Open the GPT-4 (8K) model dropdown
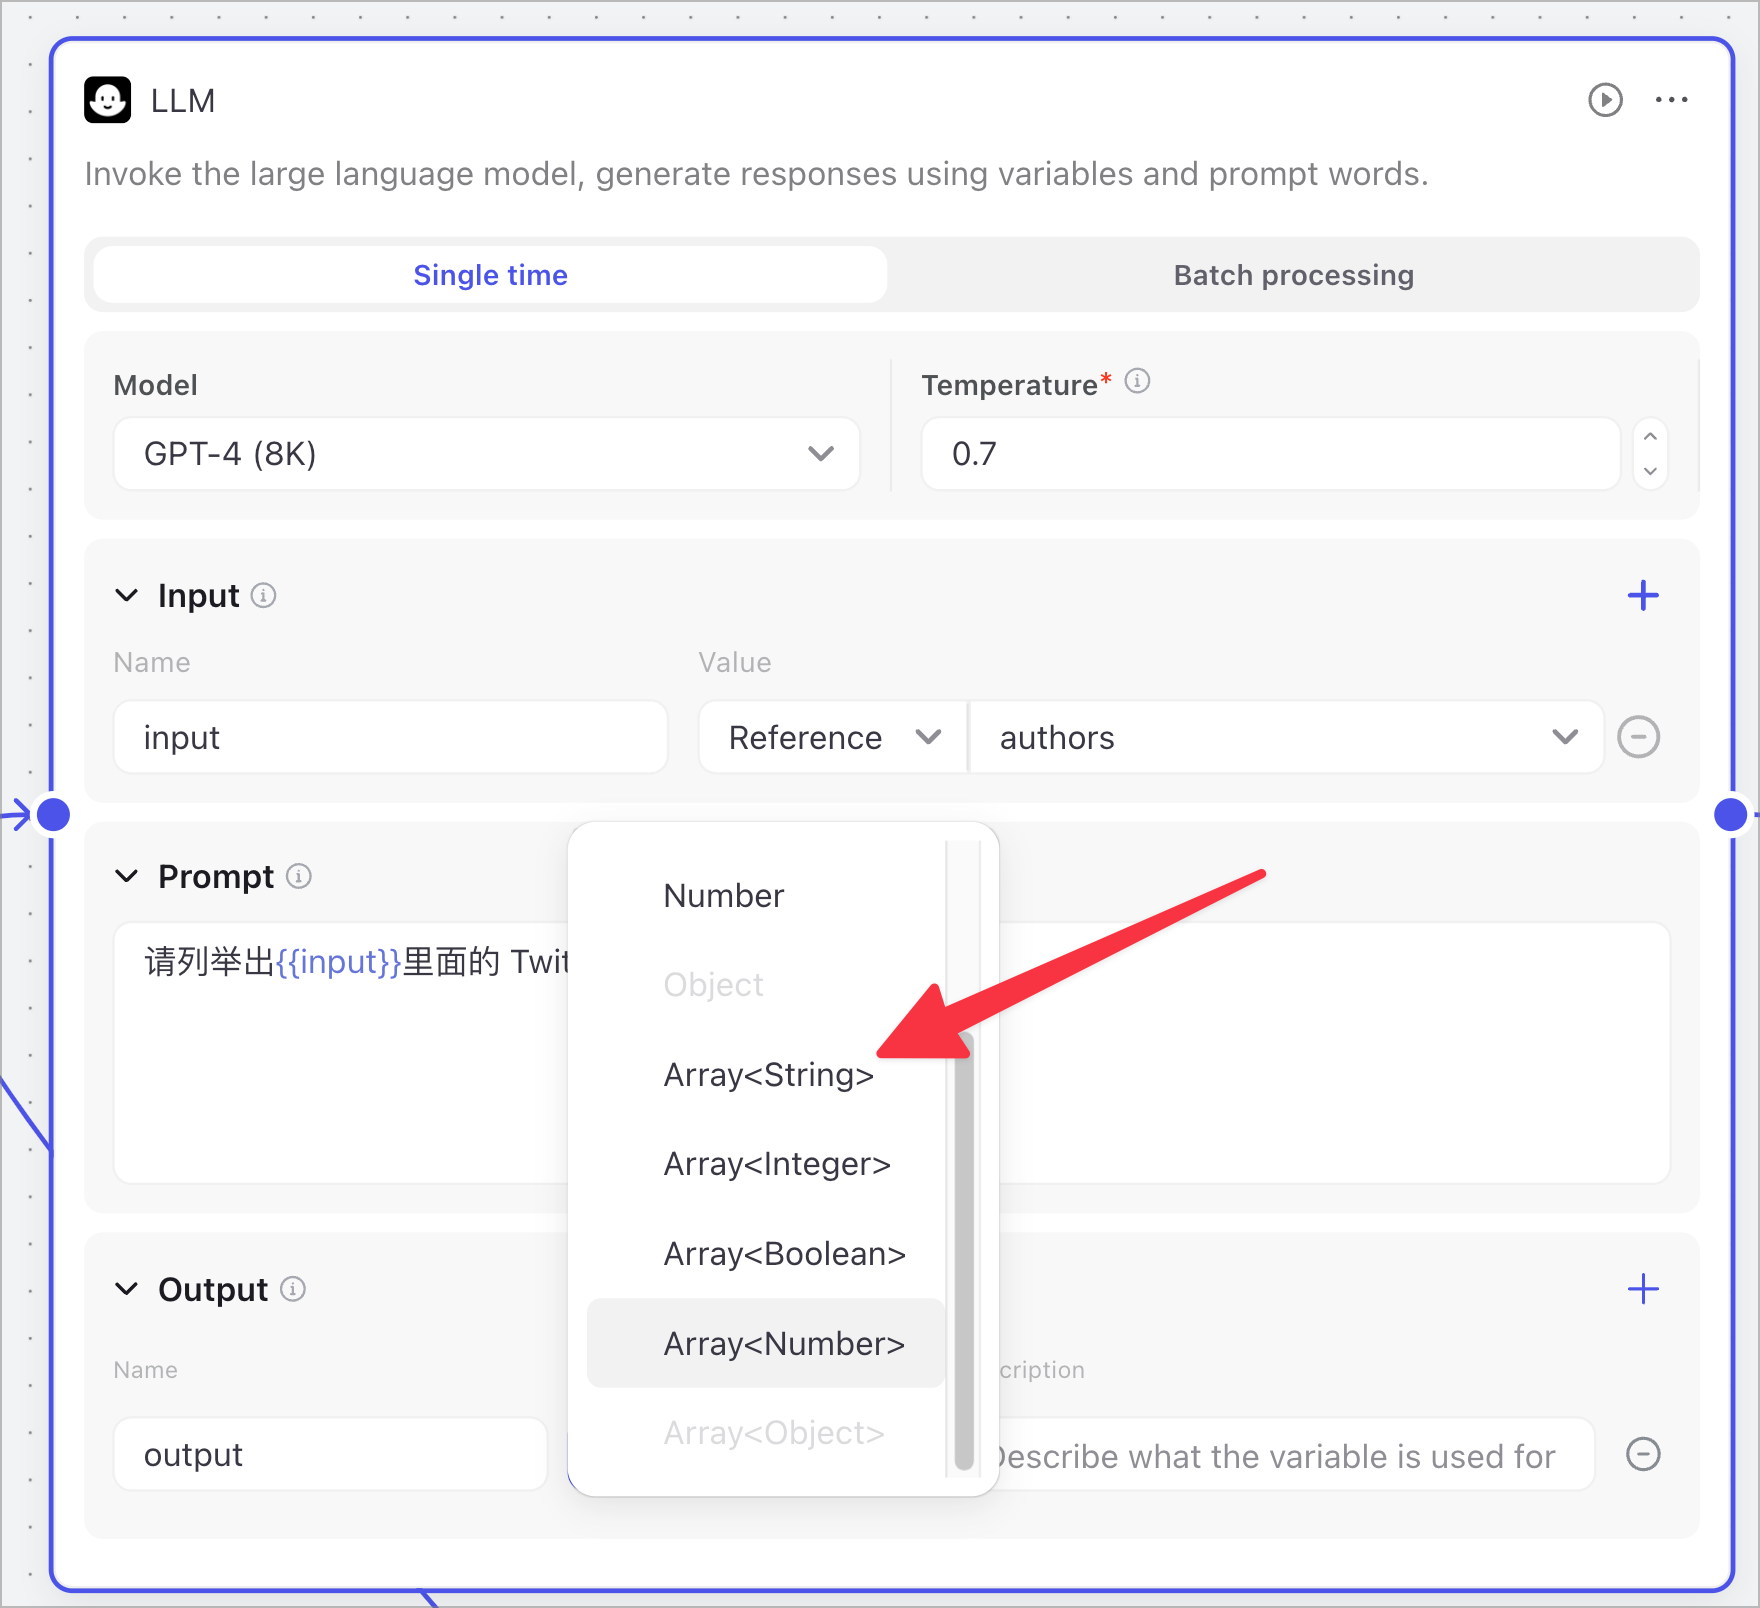Image resolution: width=1760 pixels, height=1608 pixels. 487,454
